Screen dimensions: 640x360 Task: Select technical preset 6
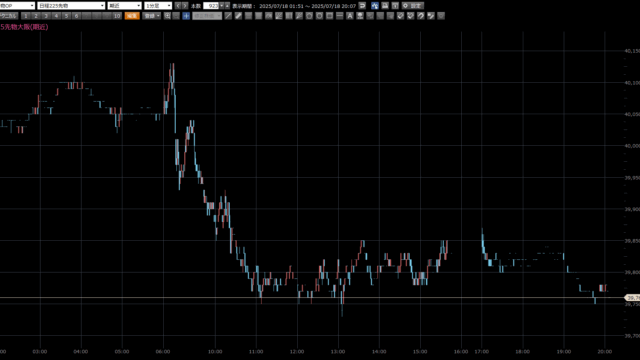tap(76, 16)
